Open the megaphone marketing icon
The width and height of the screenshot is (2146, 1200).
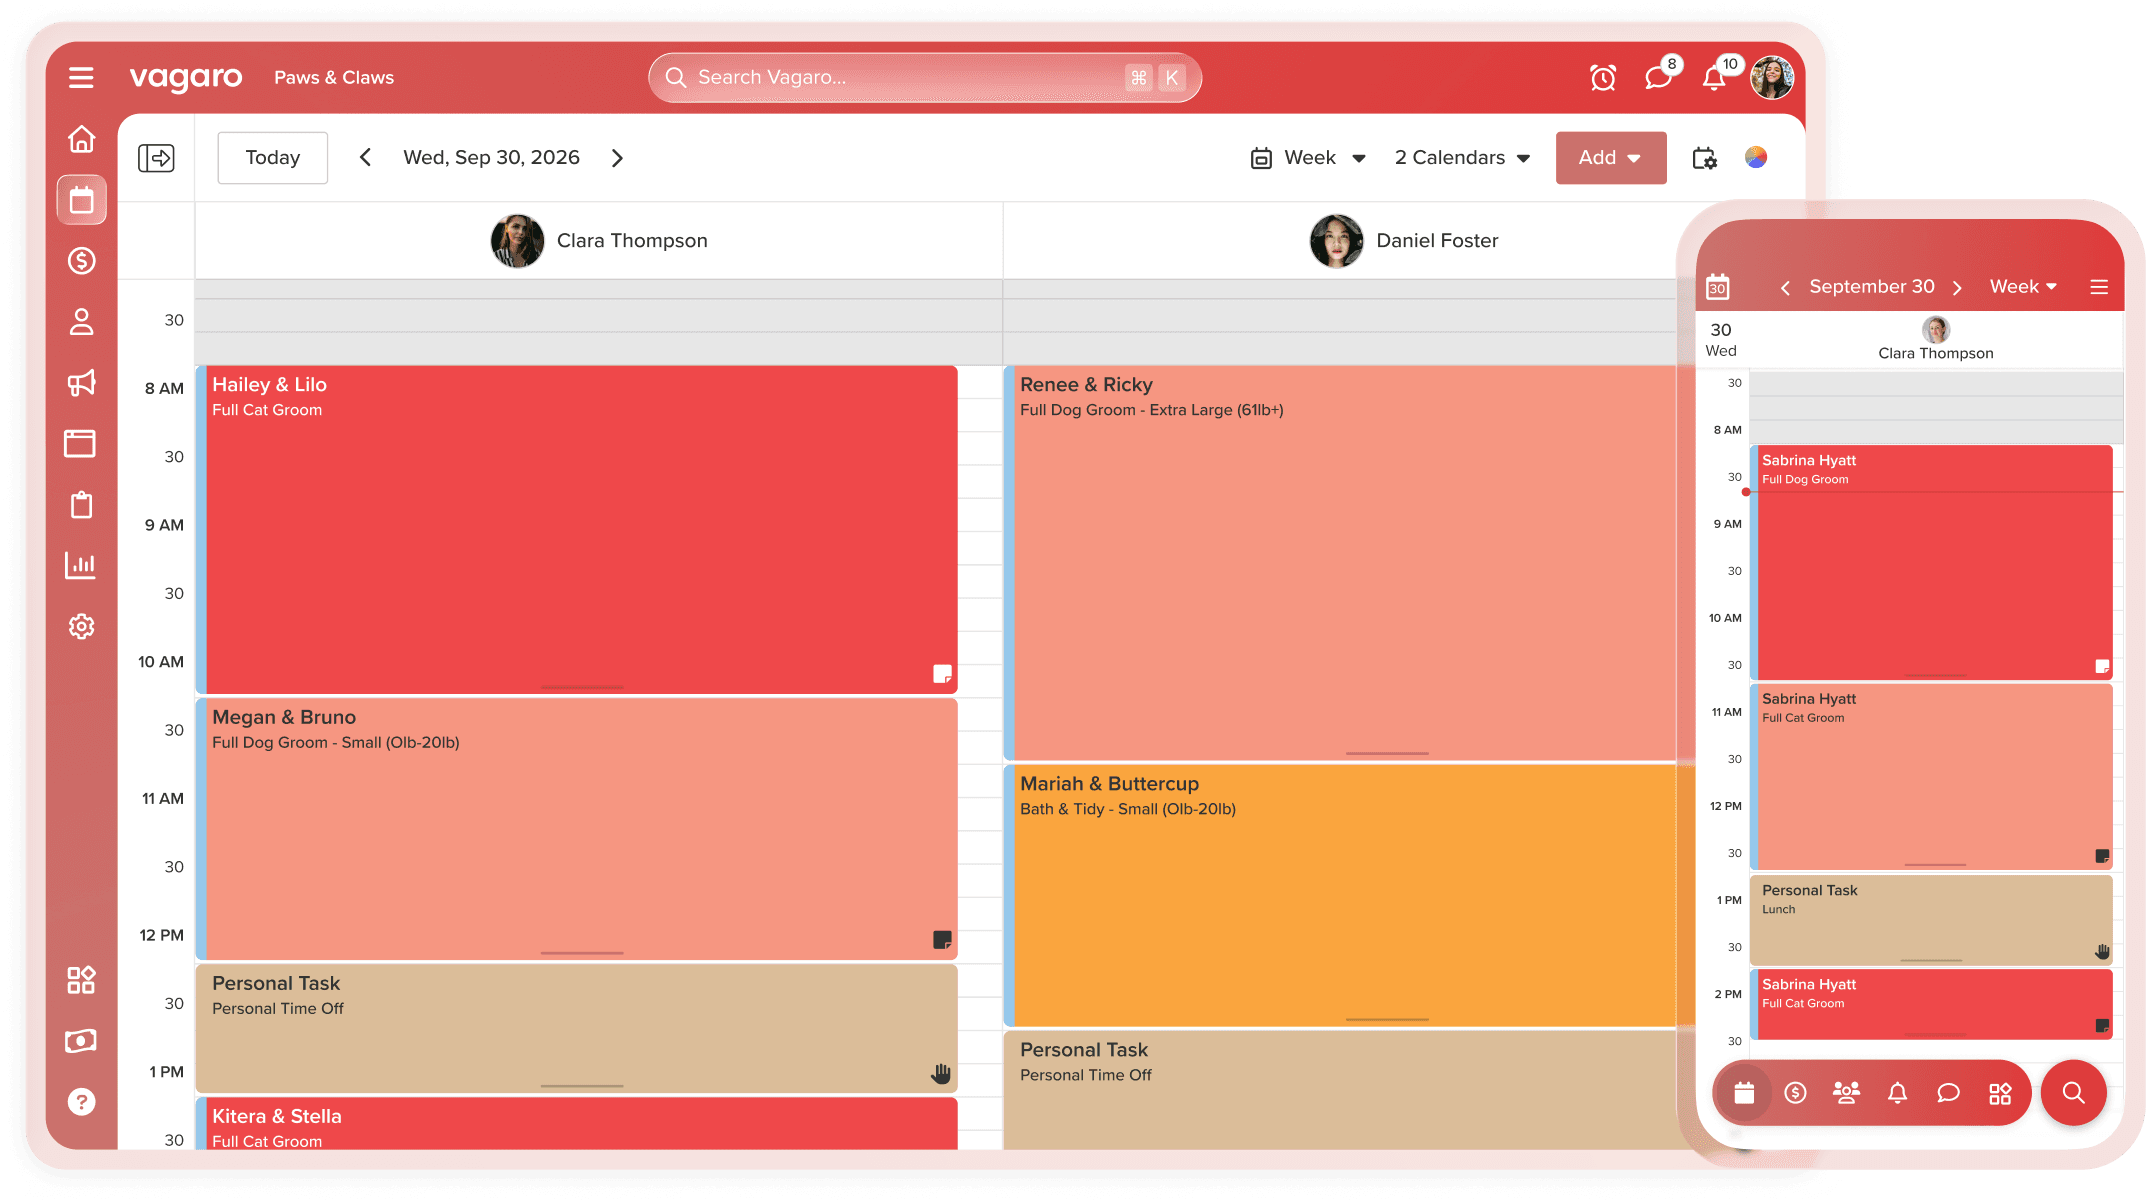pos(81,382)
